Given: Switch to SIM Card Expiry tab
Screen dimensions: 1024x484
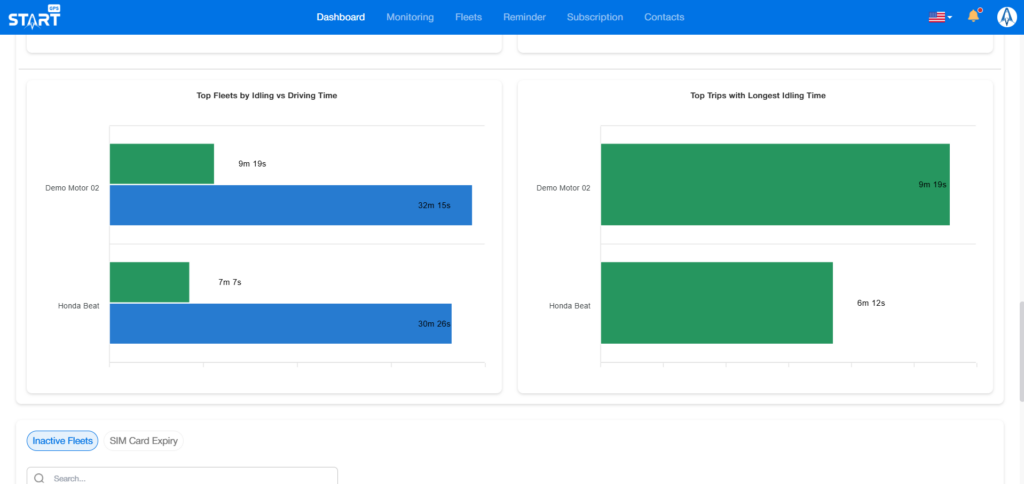Looking at the screenshot, I should [x=144, y=440].
